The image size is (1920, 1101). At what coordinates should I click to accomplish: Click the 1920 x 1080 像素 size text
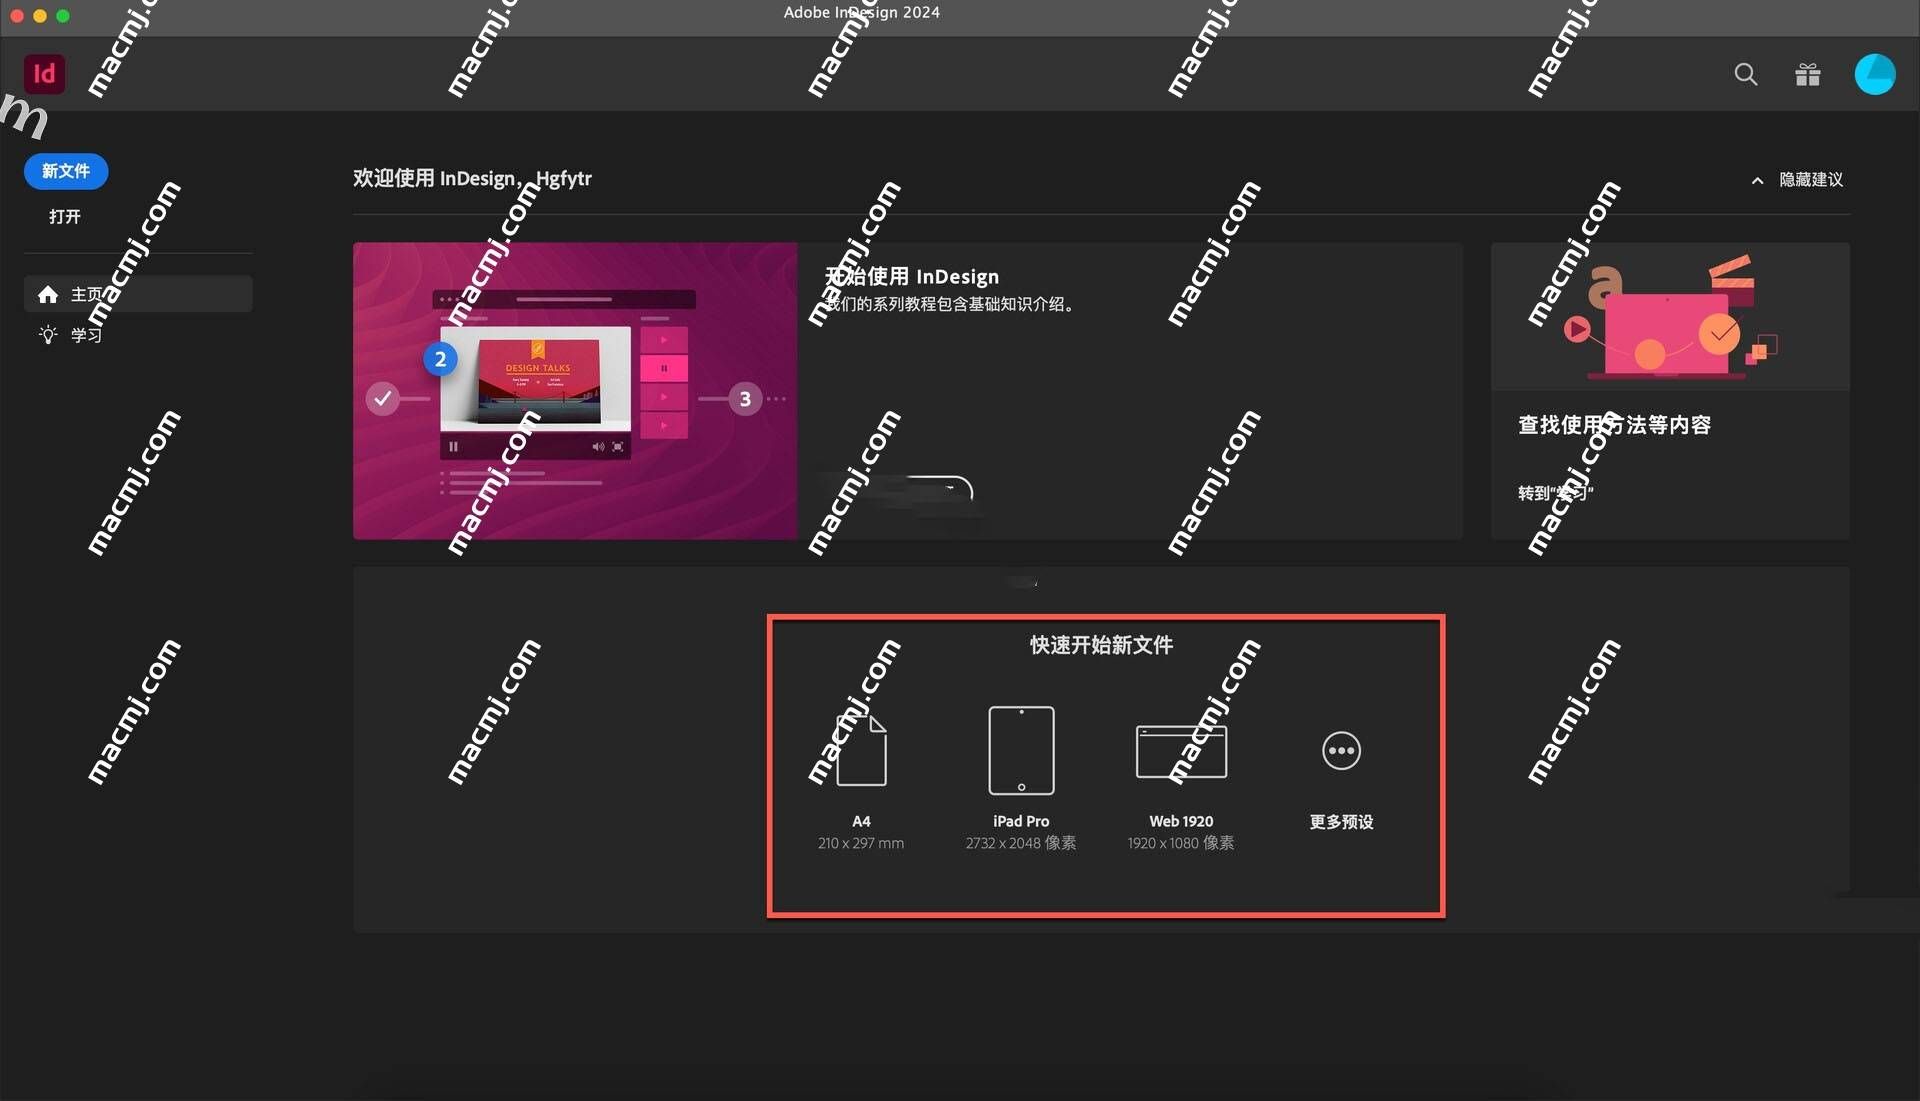1181,844
